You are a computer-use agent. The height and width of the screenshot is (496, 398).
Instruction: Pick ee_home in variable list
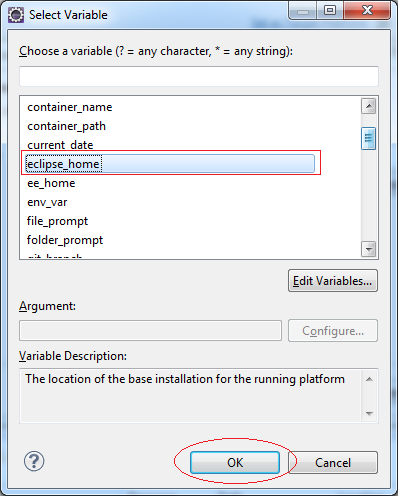[51, 183]
